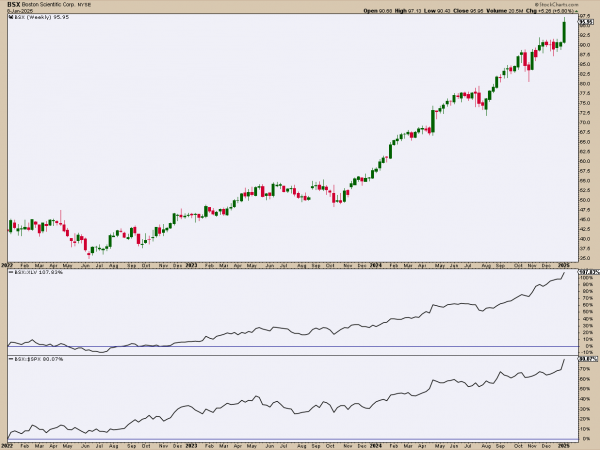Image resolution: width=600 pixels, height=450 pixels.
Task: Click 2024 on the bottom date axis
Action: 375,446
